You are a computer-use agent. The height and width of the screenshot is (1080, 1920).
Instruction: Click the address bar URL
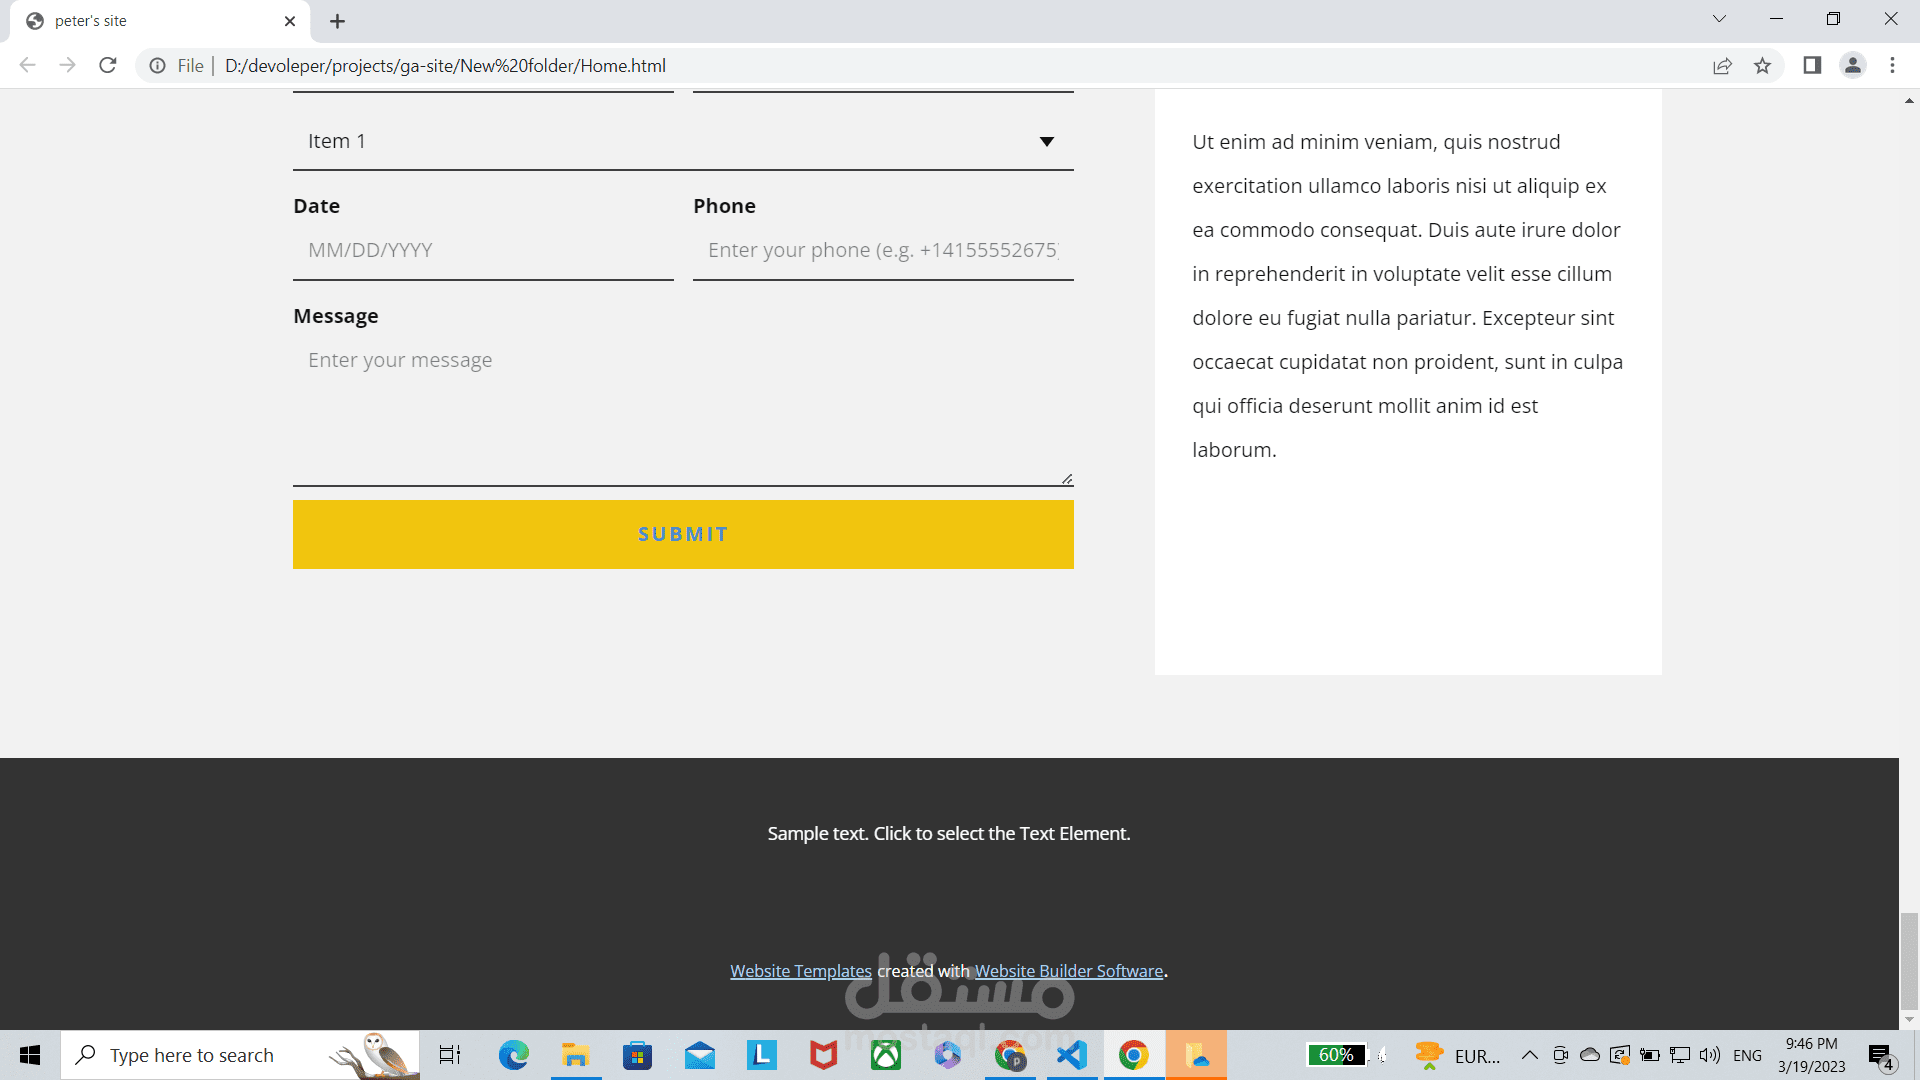[445, 66]
